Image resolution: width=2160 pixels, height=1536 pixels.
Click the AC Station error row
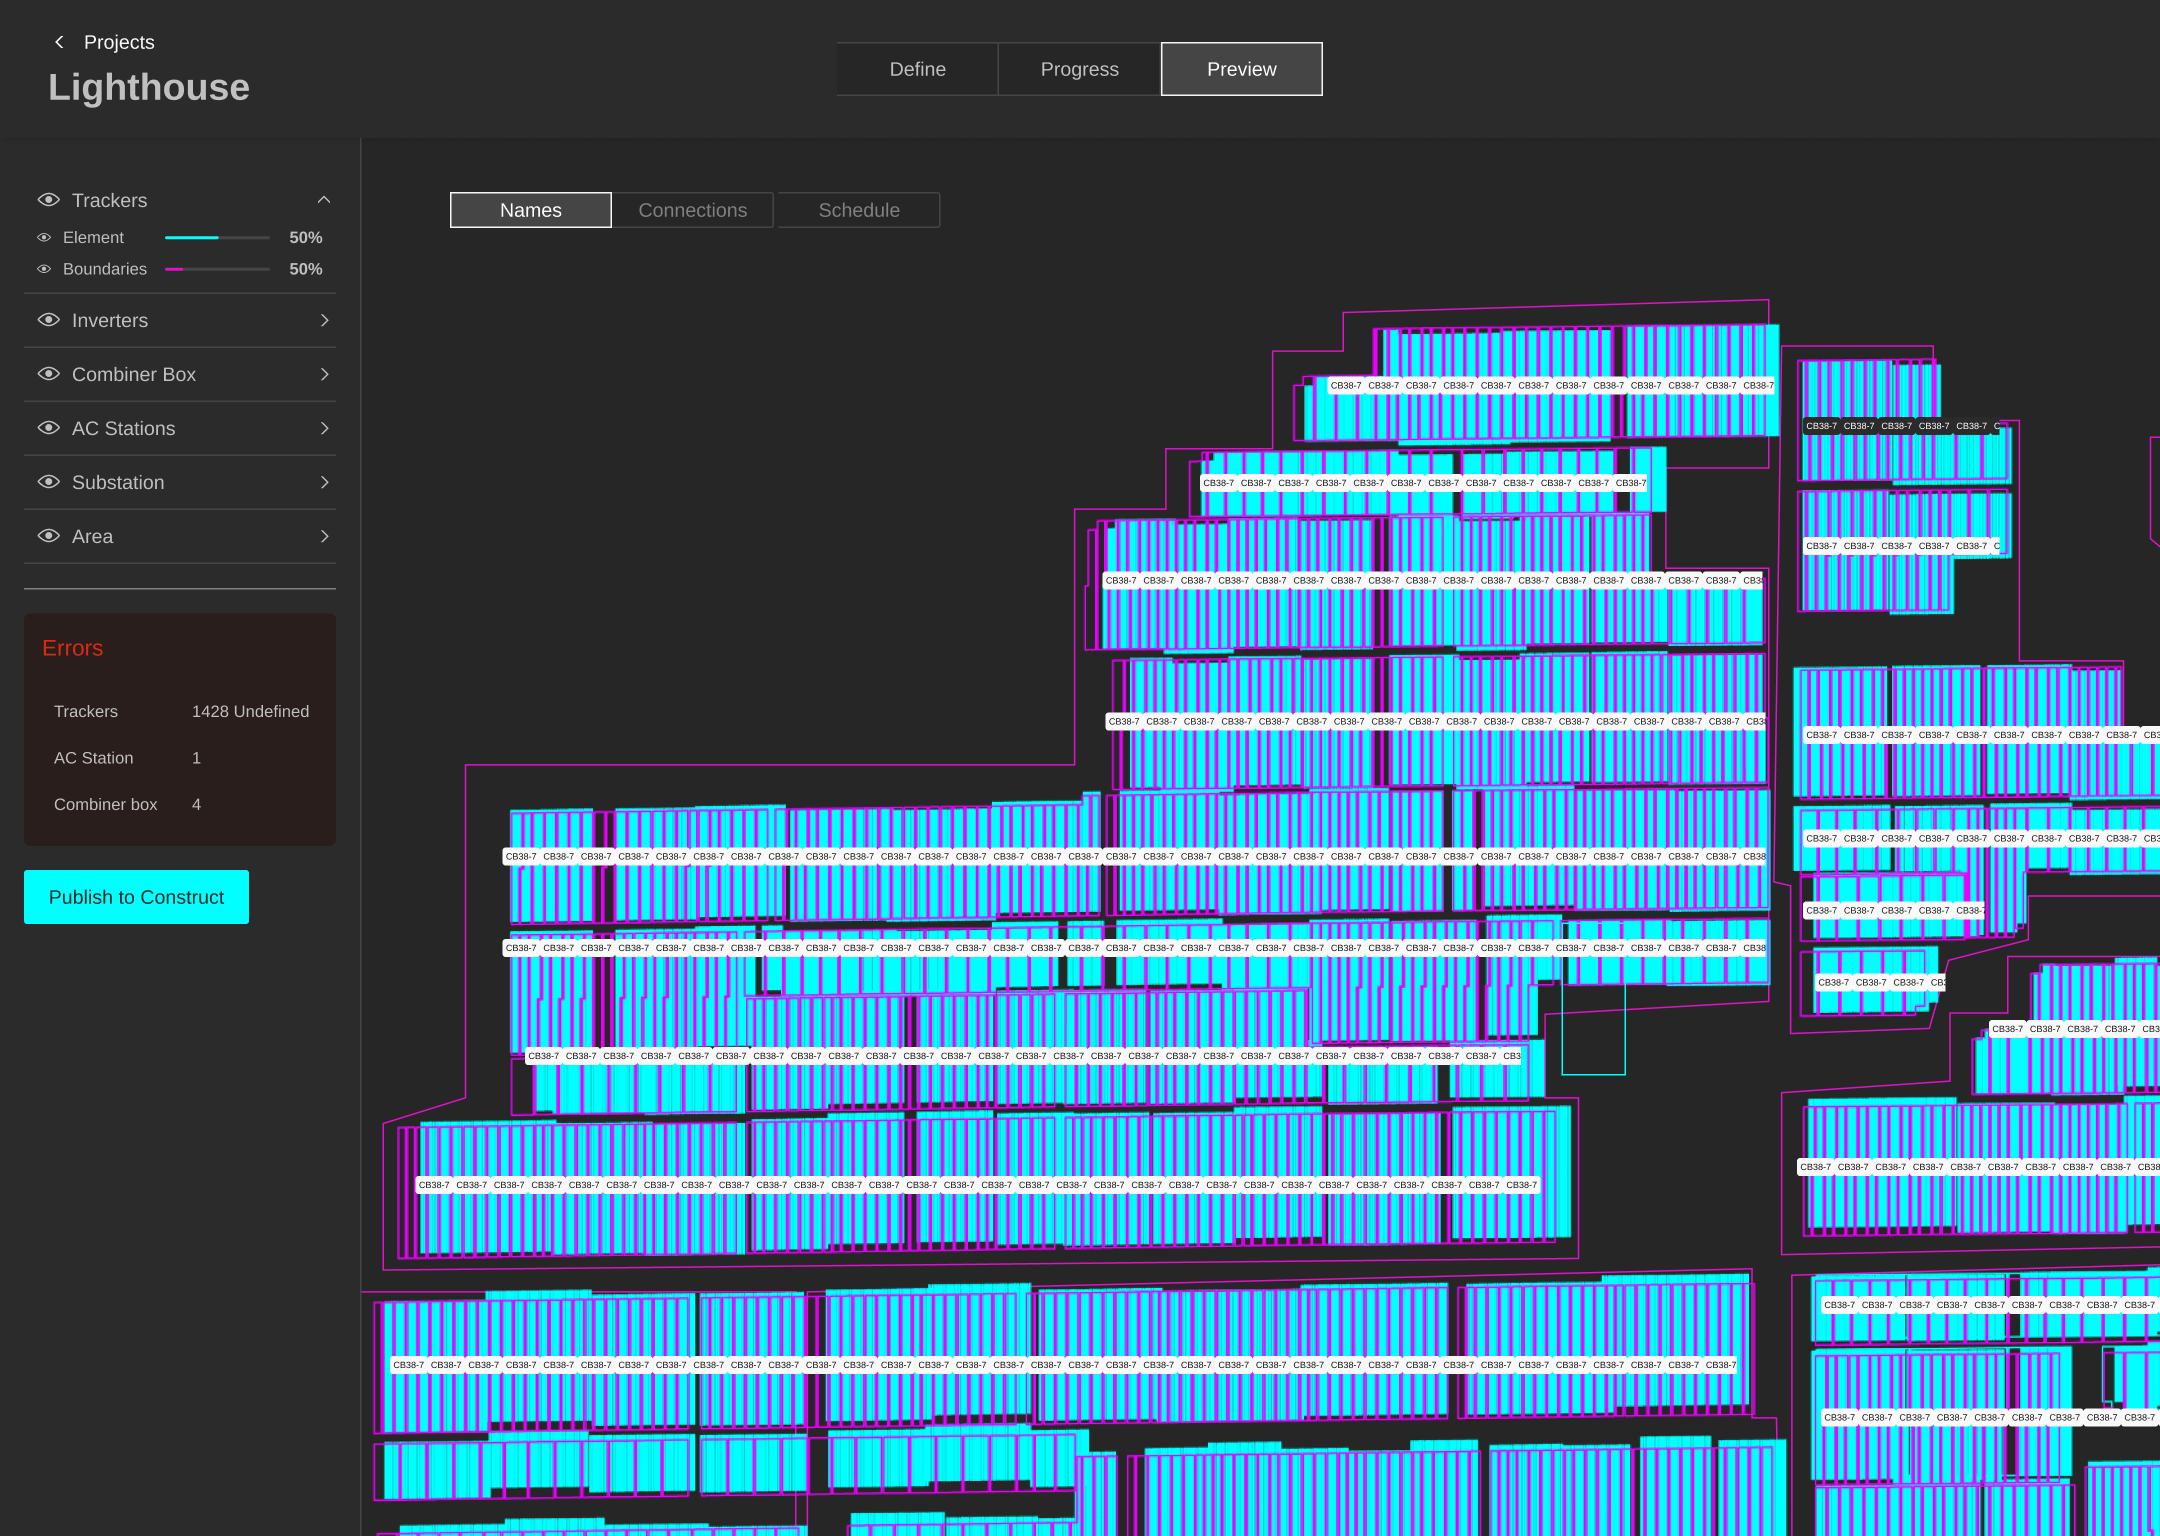click(127, 758)
